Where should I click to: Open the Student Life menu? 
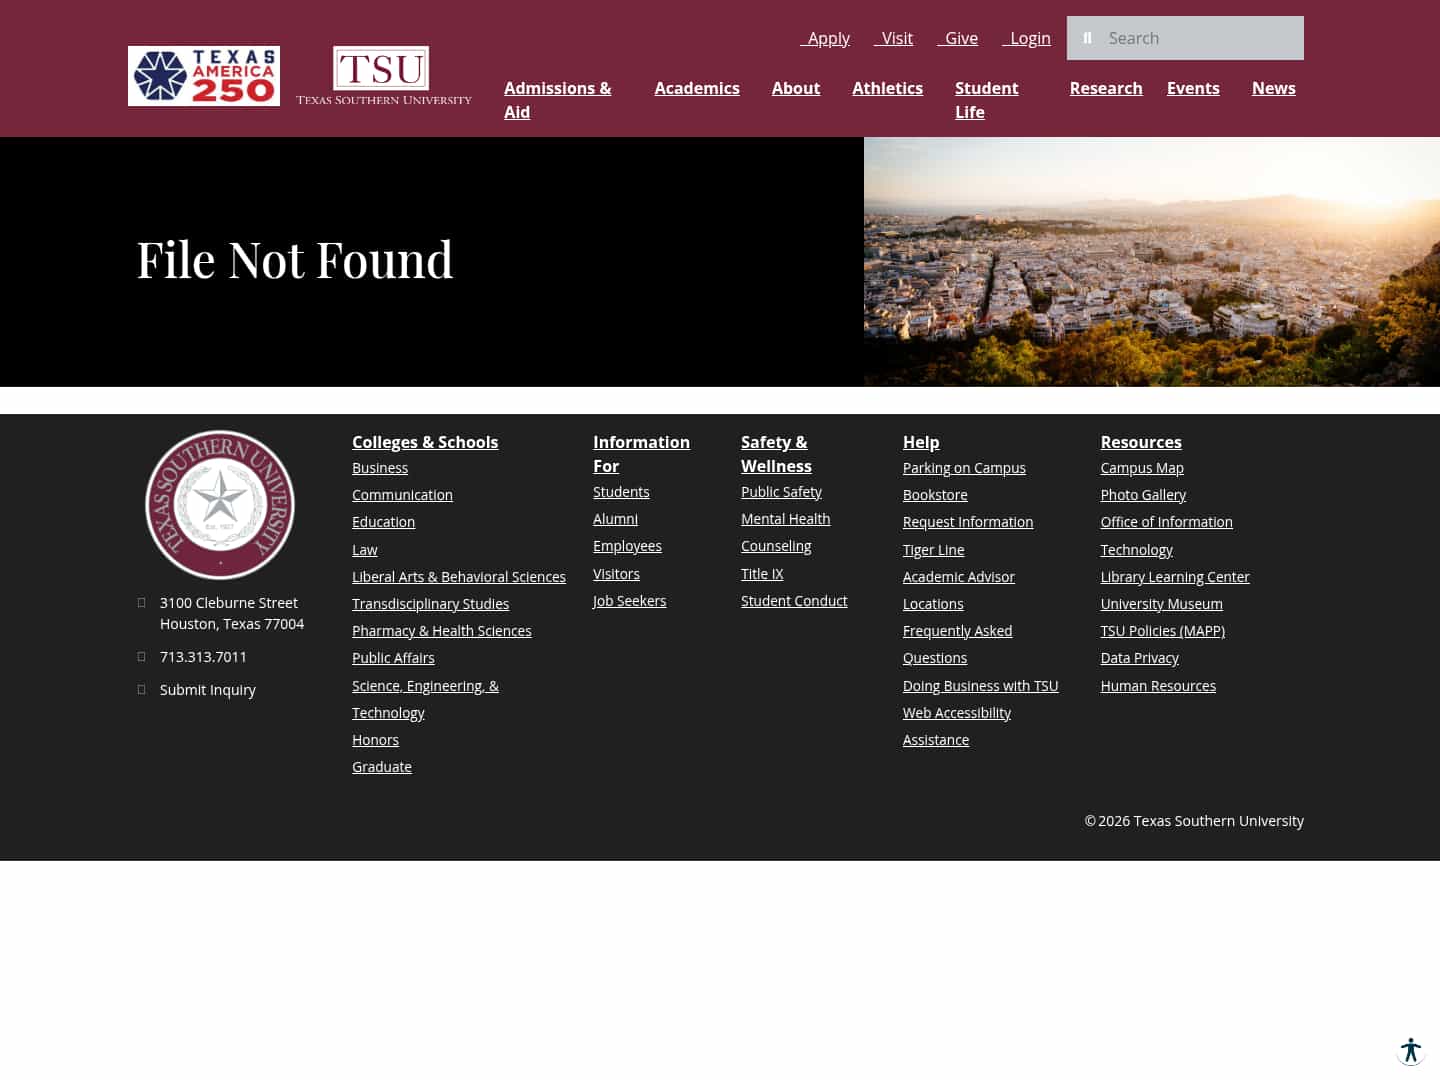[987, 100]
